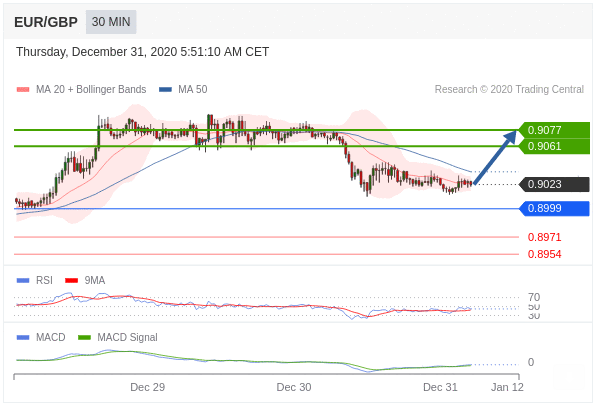
Task: Click the green MACD Signal legend entry
Action: click(x=118, y=337)
